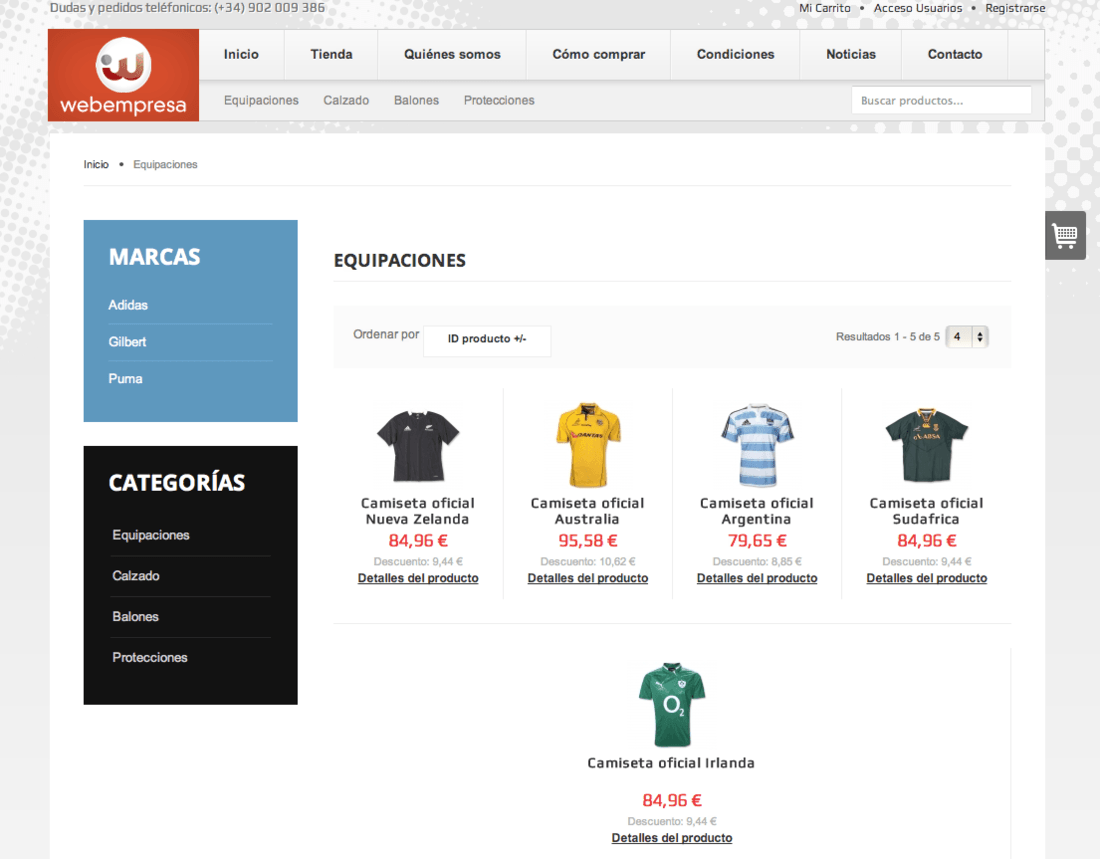Open the Tienda menu item
1100x859 pixels.
[x=331, y=54]
